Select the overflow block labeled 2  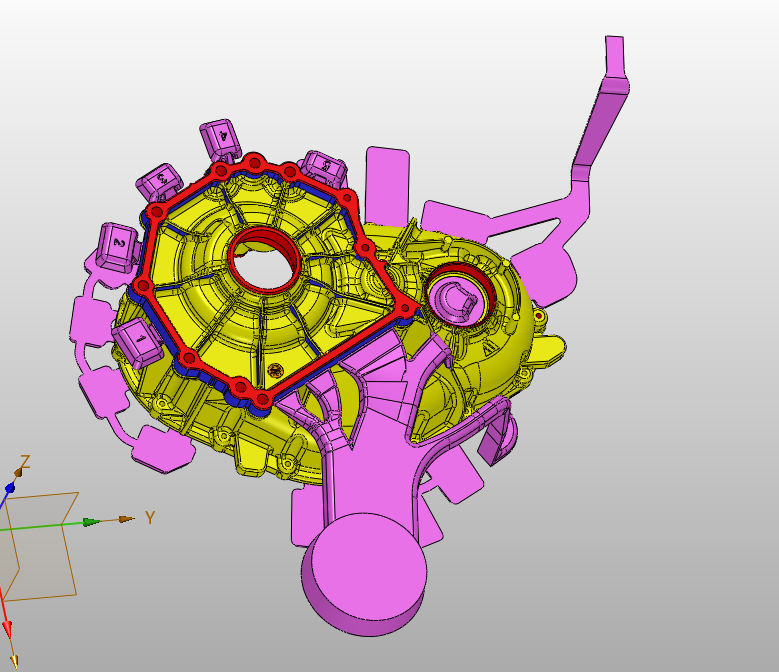click(116, 244)
